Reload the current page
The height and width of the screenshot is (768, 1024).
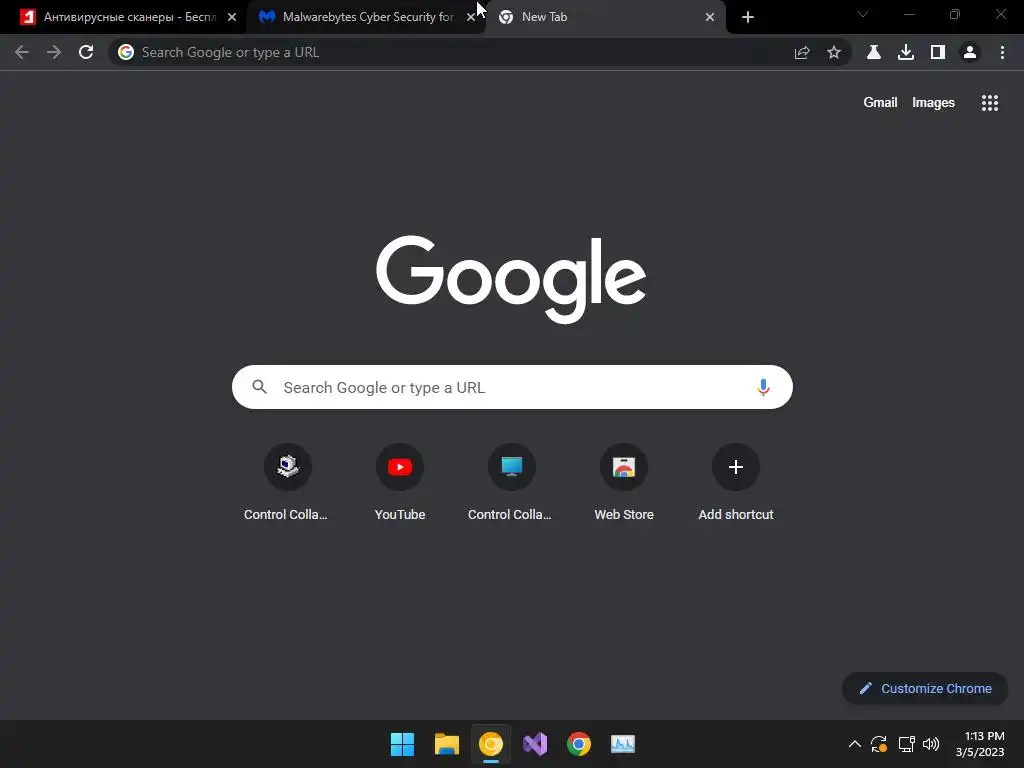click(x=86, y=52)
